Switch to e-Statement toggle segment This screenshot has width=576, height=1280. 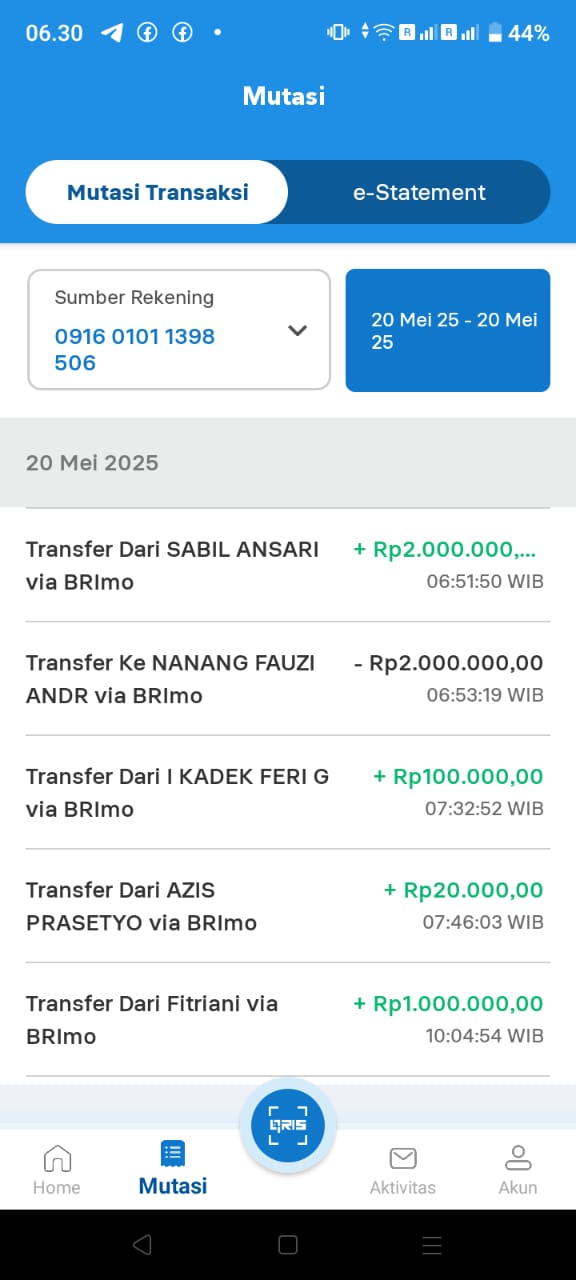(419, 192)
